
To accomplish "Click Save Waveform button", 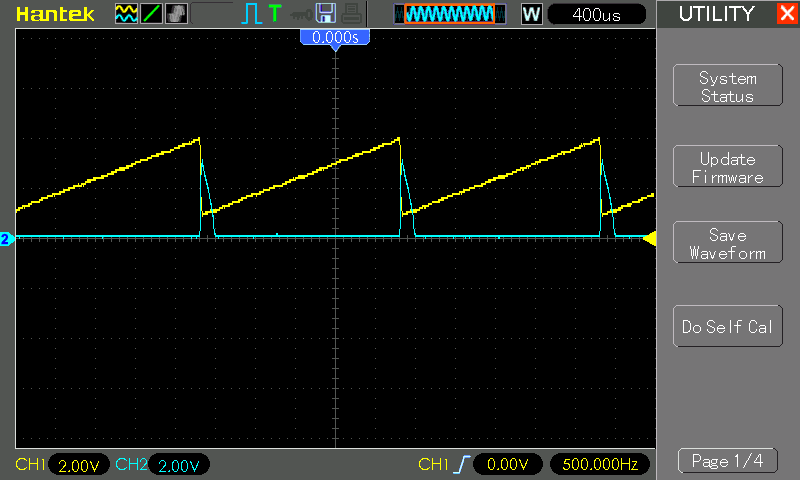I will [x=728, y=242].
